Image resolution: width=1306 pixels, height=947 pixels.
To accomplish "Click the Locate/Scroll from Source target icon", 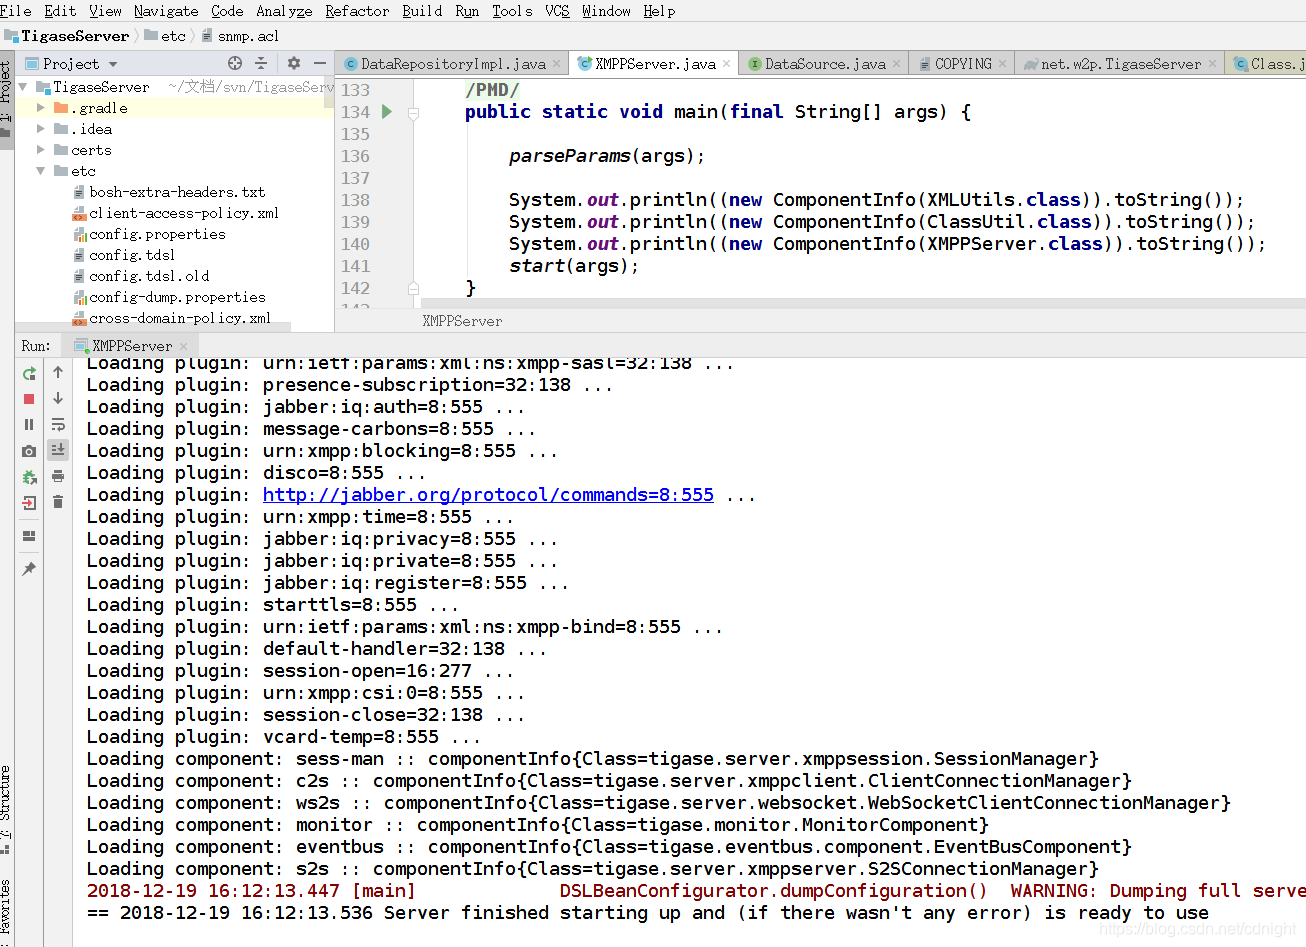I will pos(235,63).
